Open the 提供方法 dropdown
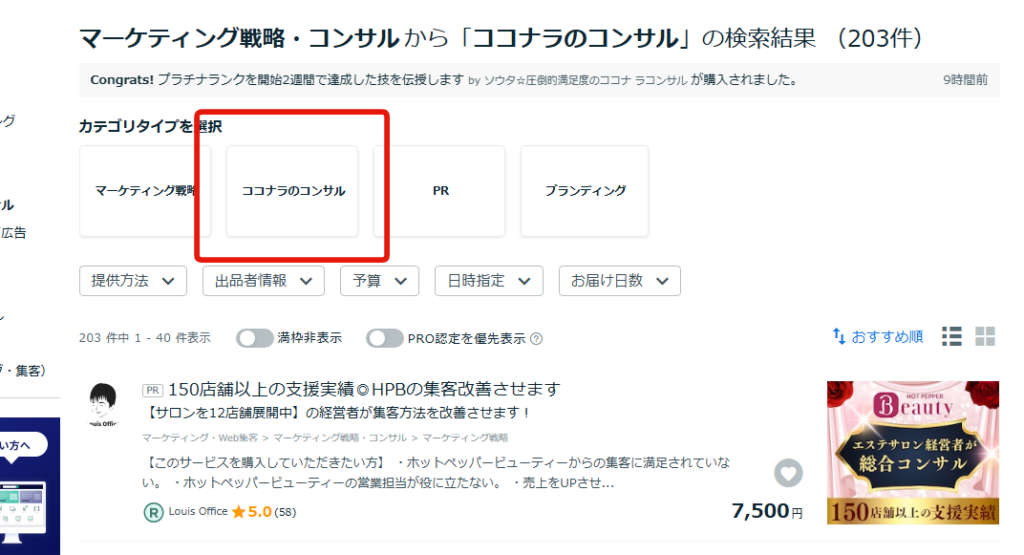 click(133, 281)
